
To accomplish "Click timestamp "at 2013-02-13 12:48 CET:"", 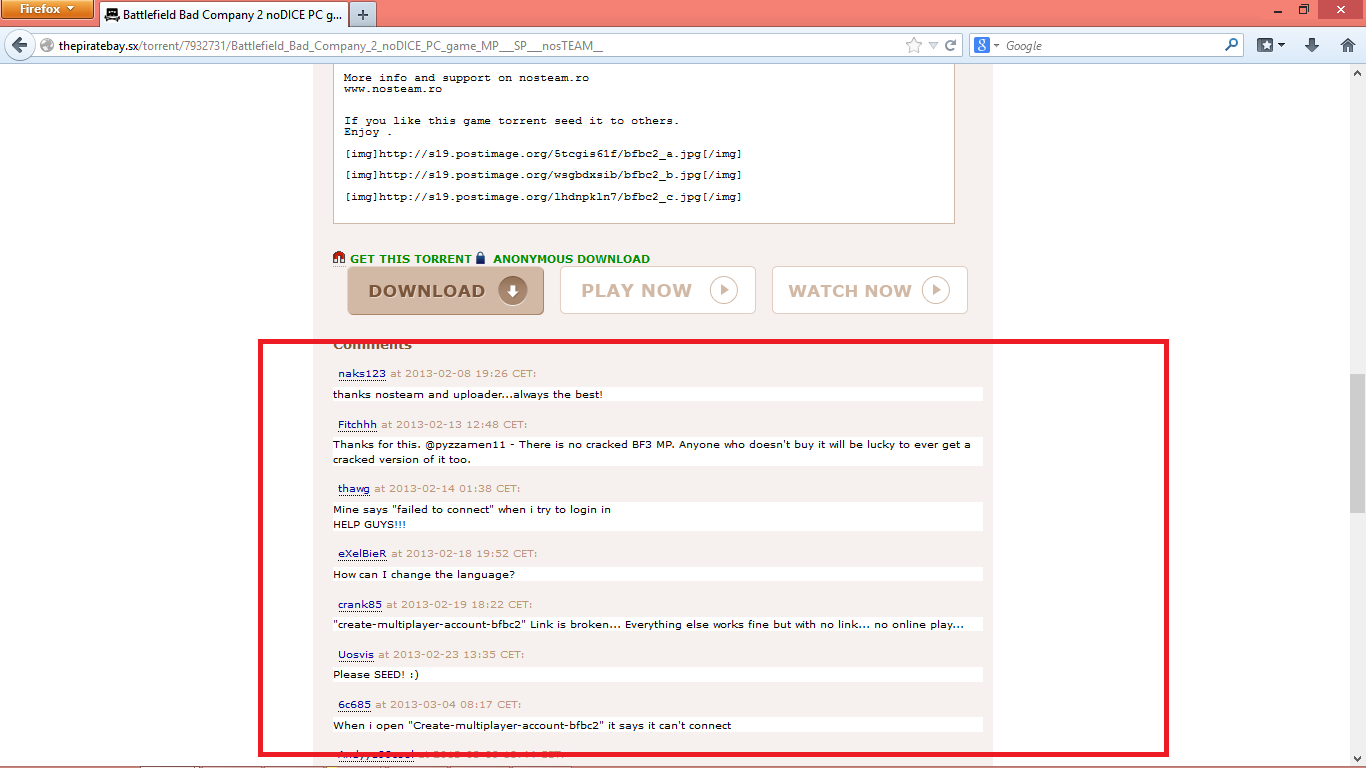I will pyautogui.click(x=454, y=424).
